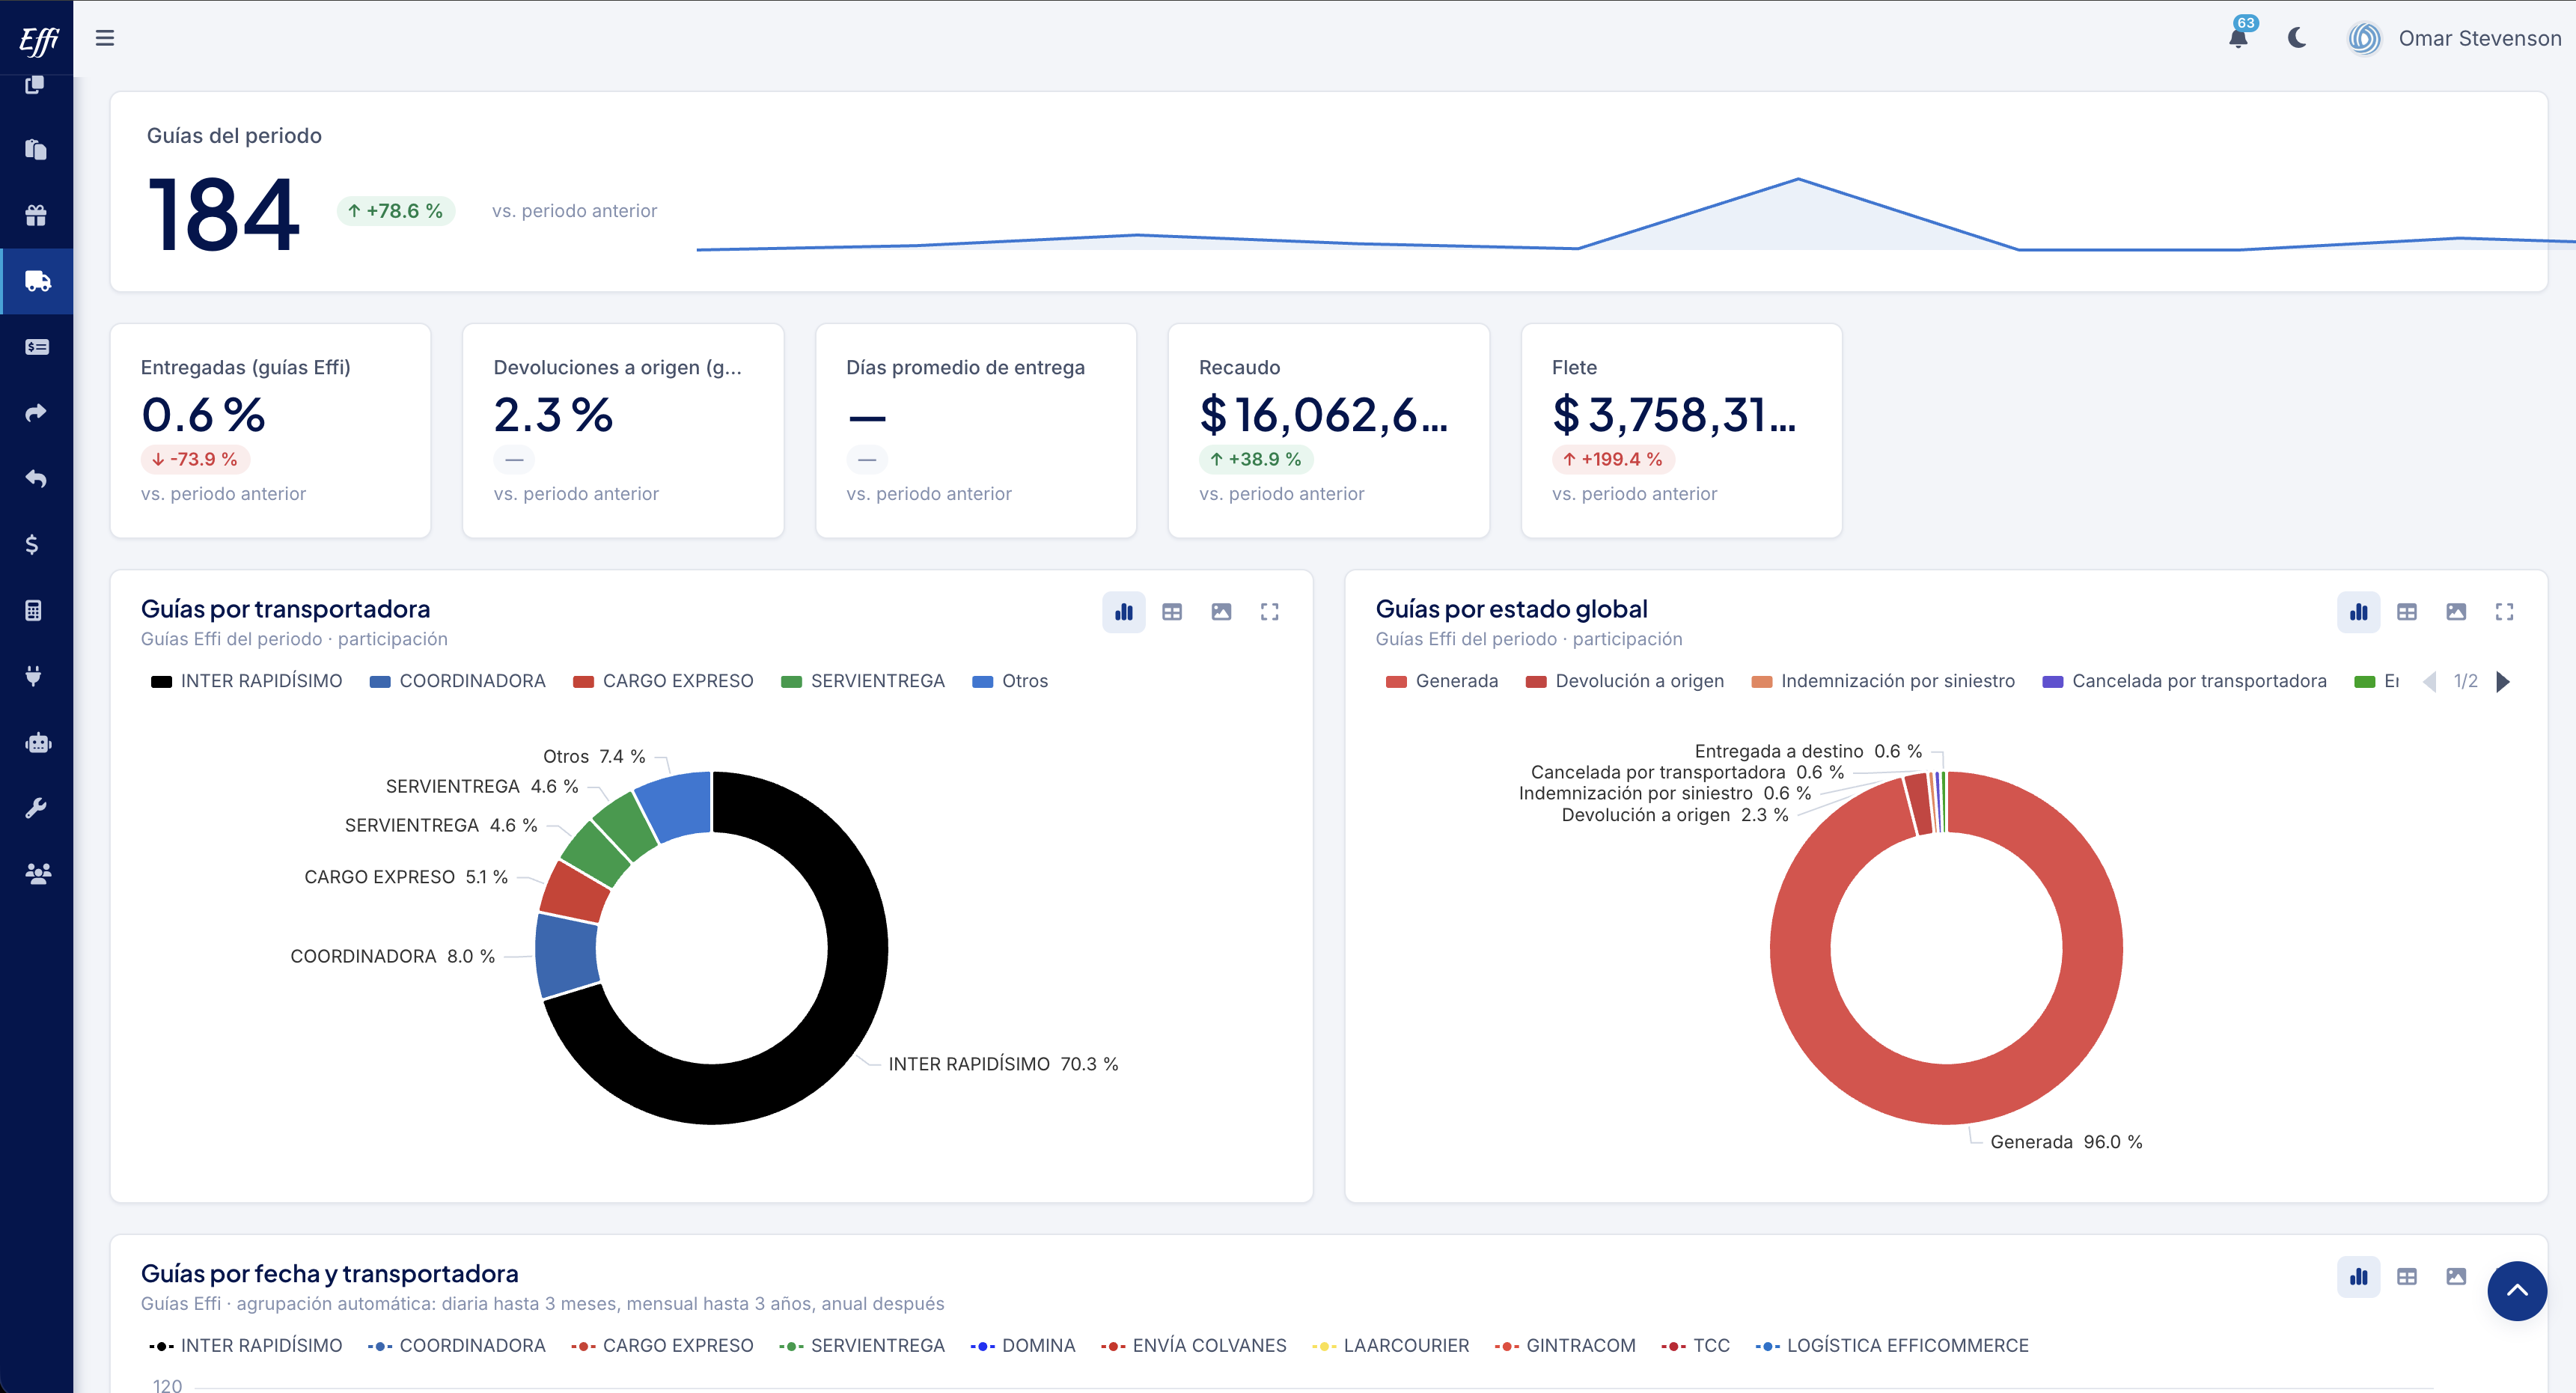
Task: Open the robot sidebar icon
Action: (38, 742)
